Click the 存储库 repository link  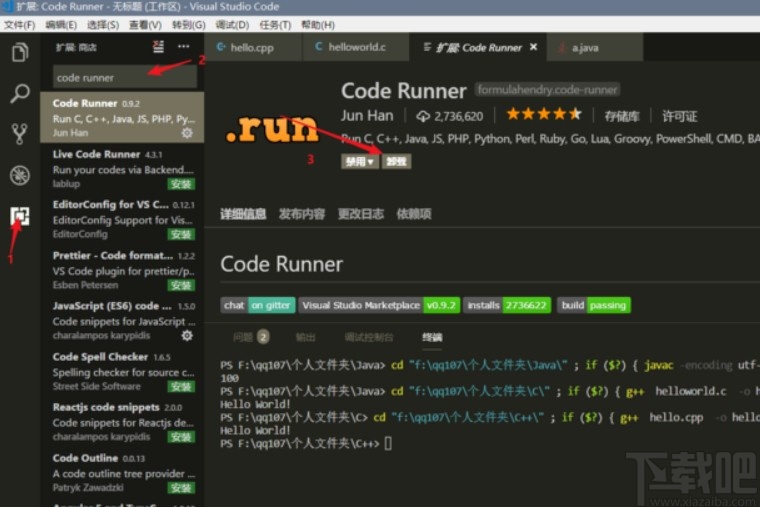[x=621, y=116]
